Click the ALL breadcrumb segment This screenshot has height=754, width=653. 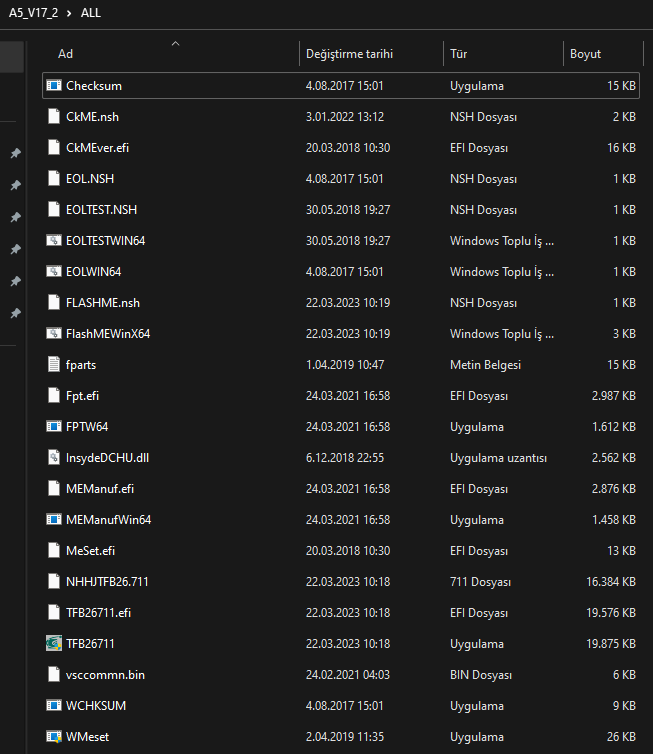click(x=91, y=13)
